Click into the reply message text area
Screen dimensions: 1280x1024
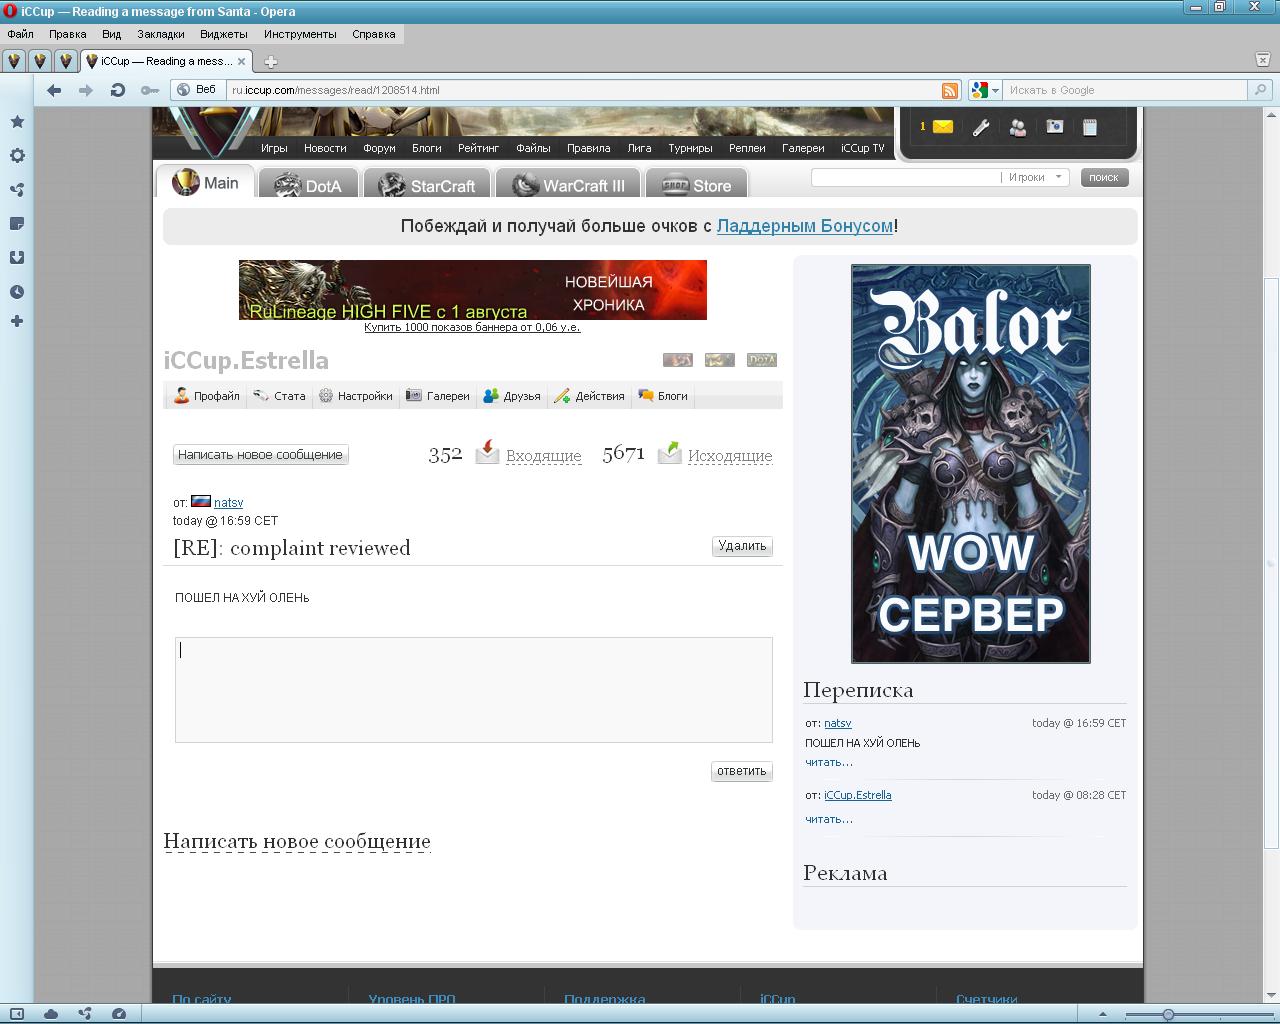click(x=474, y=690)
